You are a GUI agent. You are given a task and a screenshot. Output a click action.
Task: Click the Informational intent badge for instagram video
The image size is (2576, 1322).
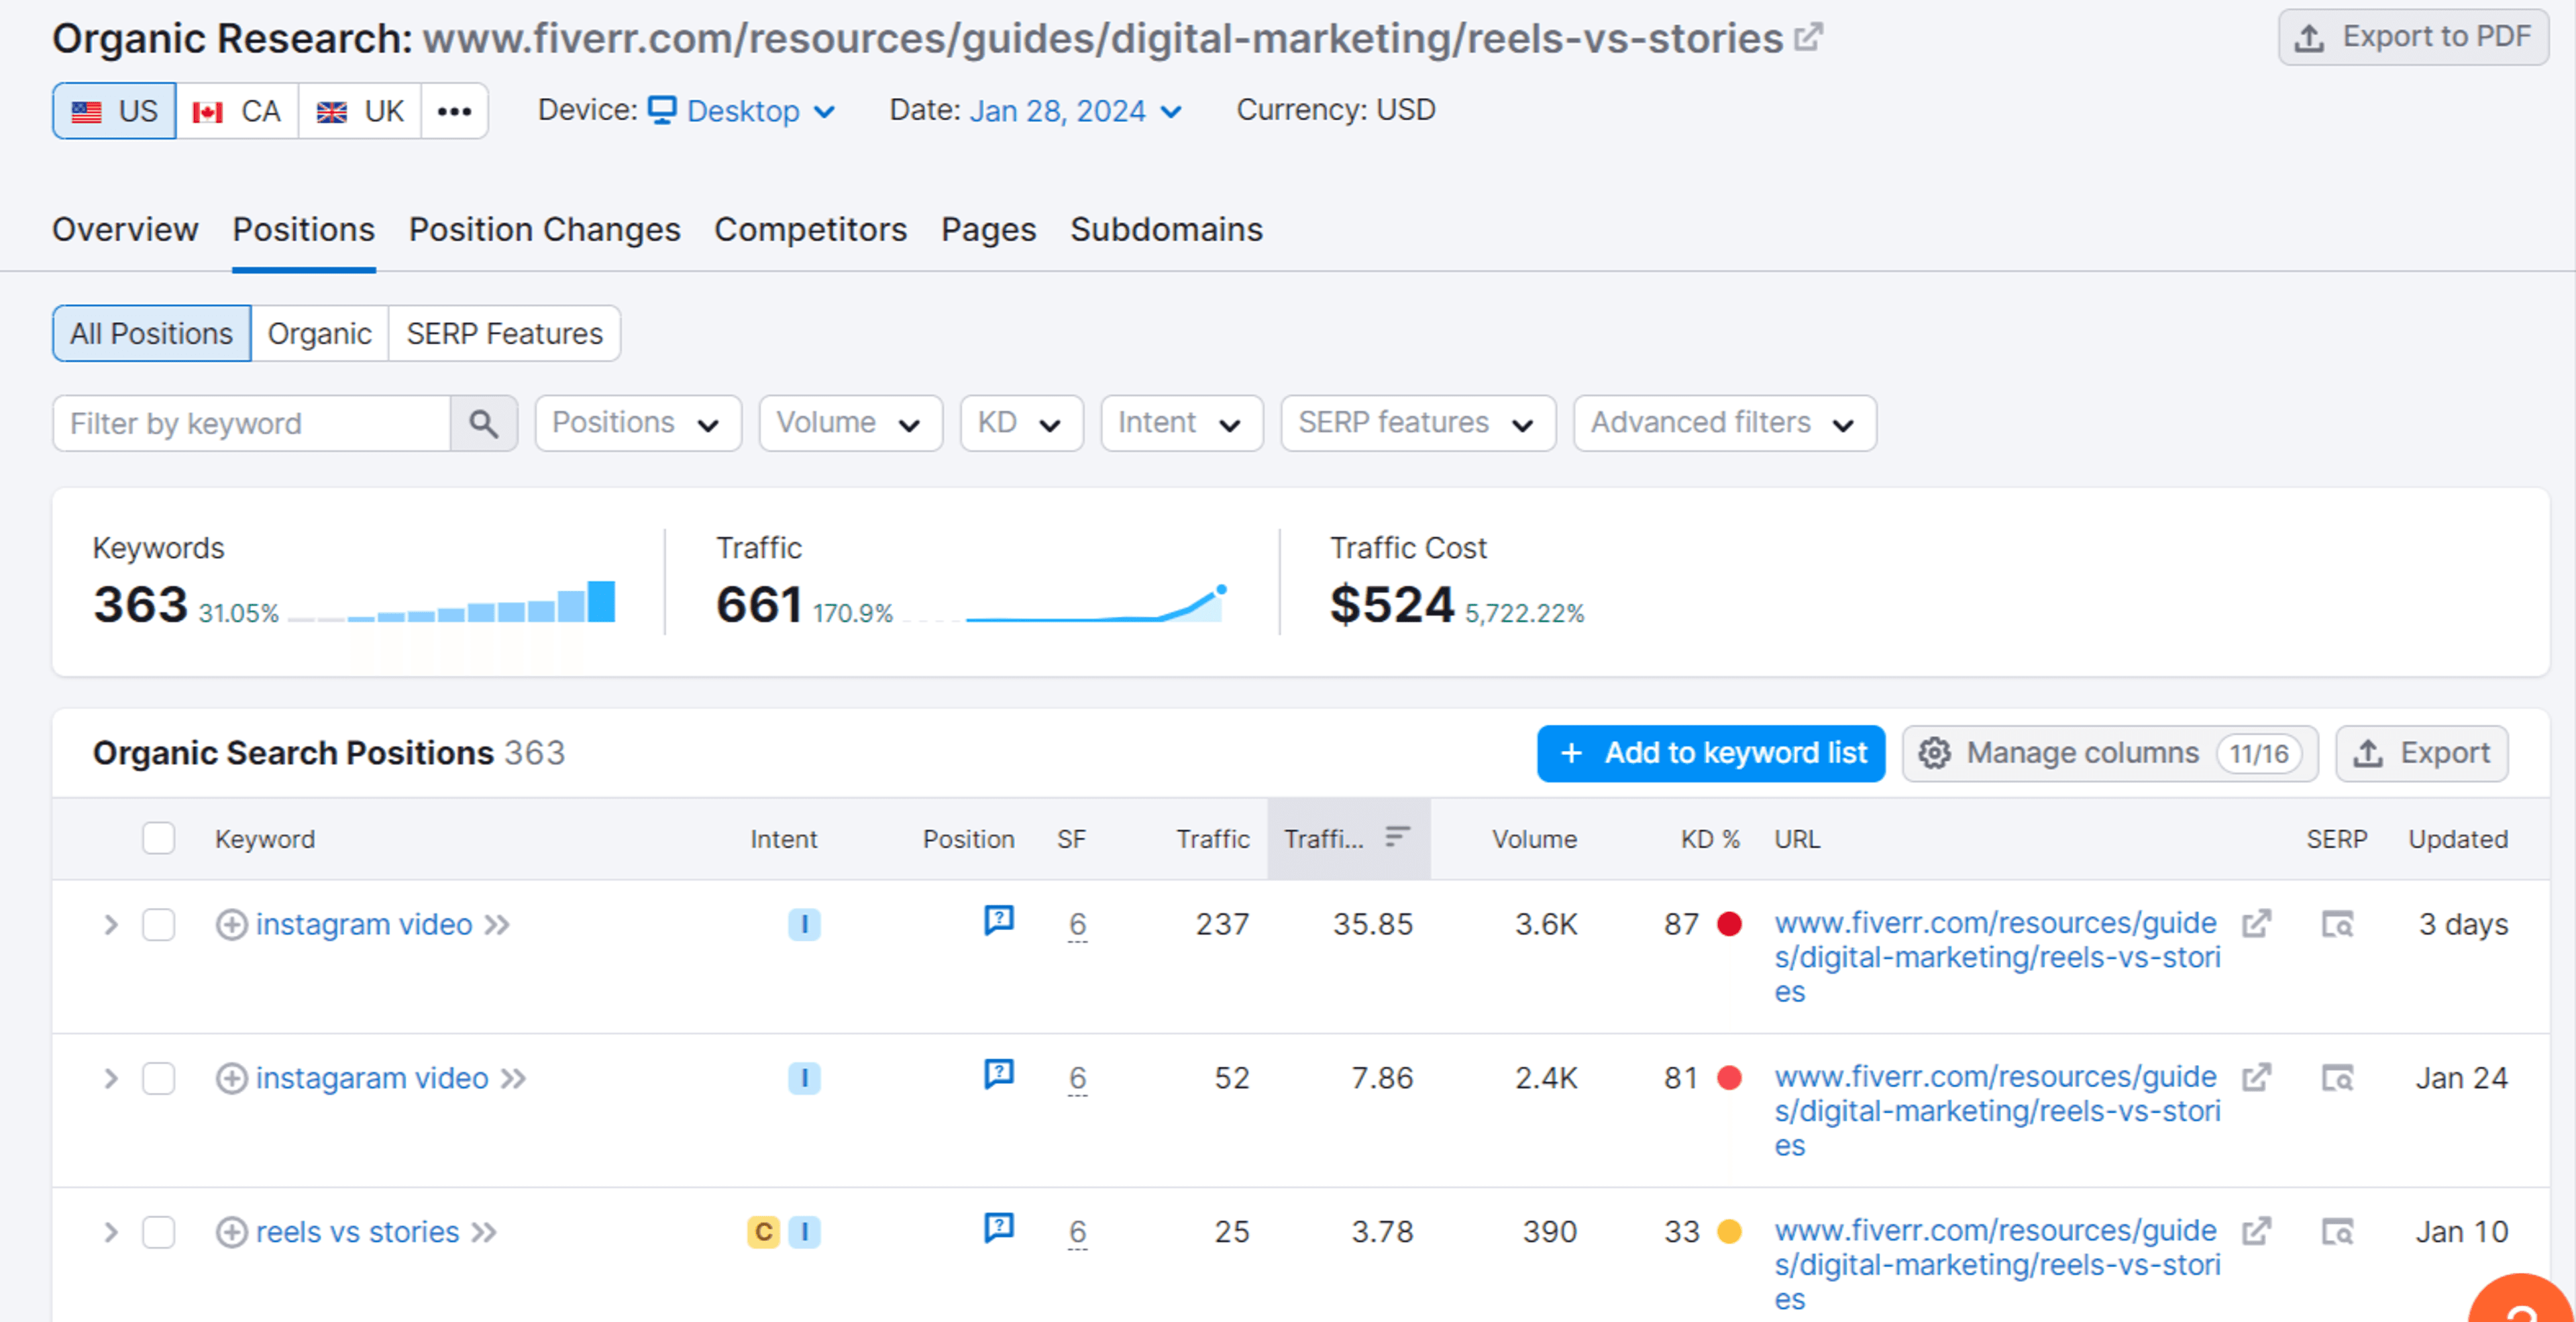pyautogui.click(x=804, y=925)
